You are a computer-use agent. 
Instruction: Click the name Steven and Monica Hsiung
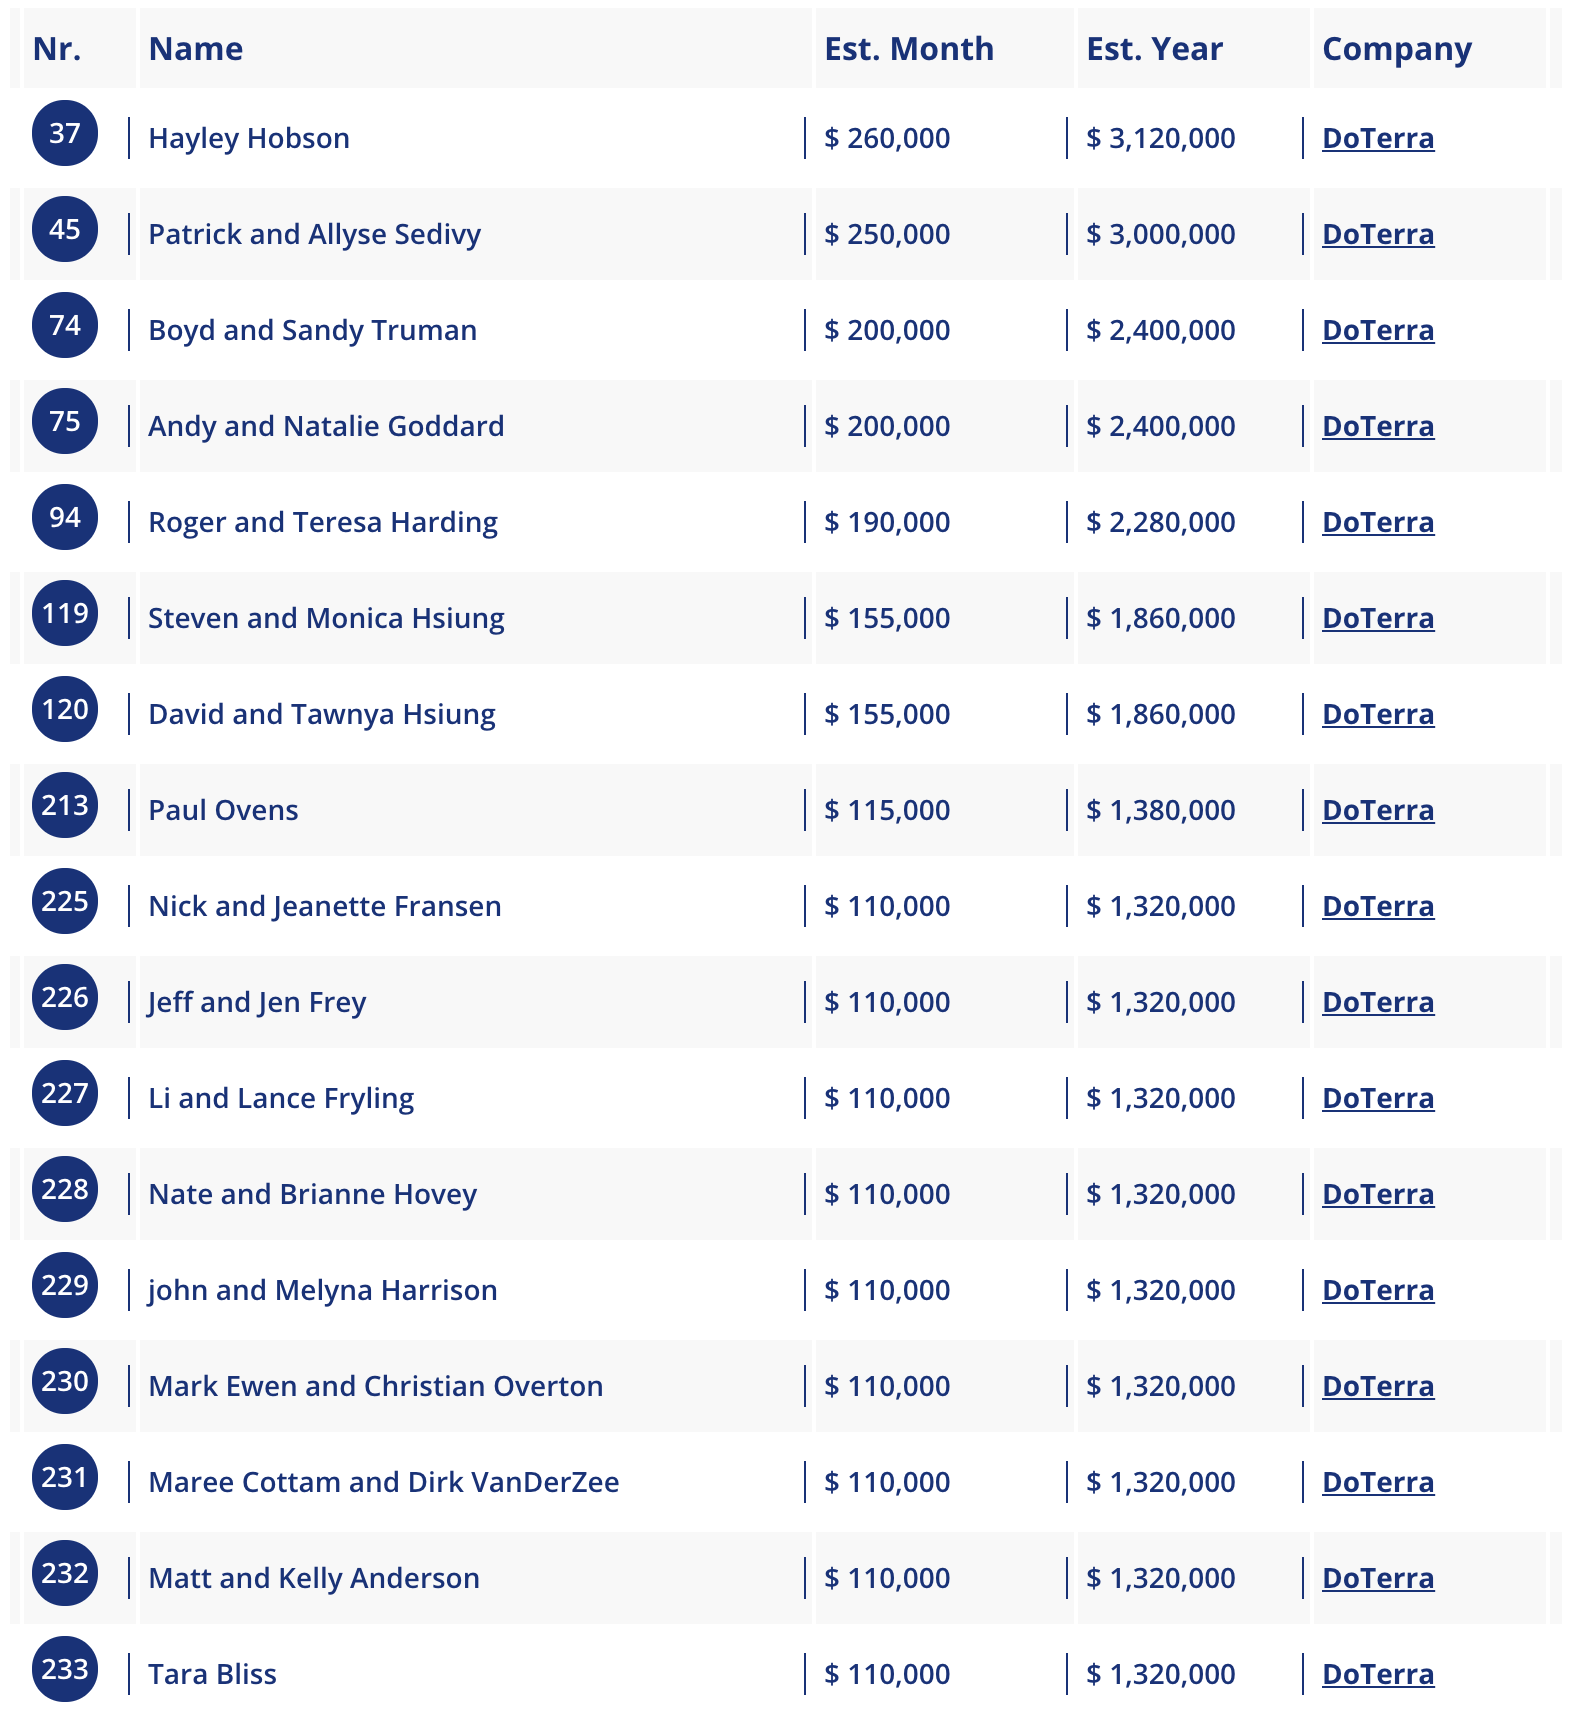tap(326, 618)
